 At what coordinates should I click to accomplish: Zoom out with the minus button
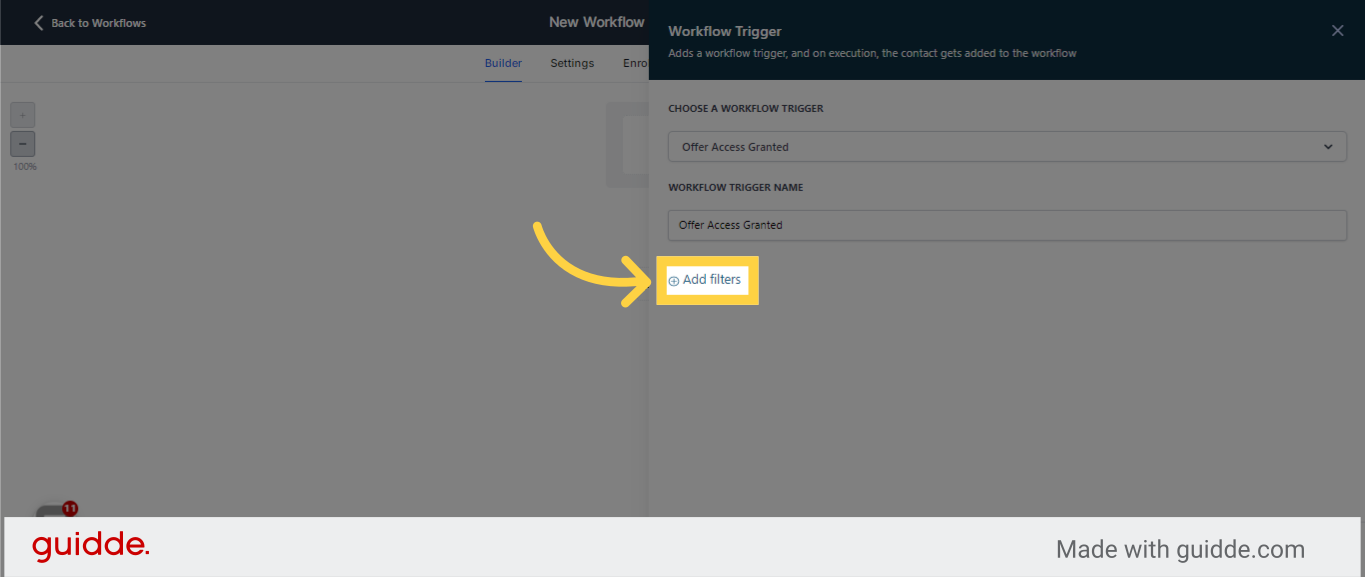pyautogui.click(x=23, y=144)
